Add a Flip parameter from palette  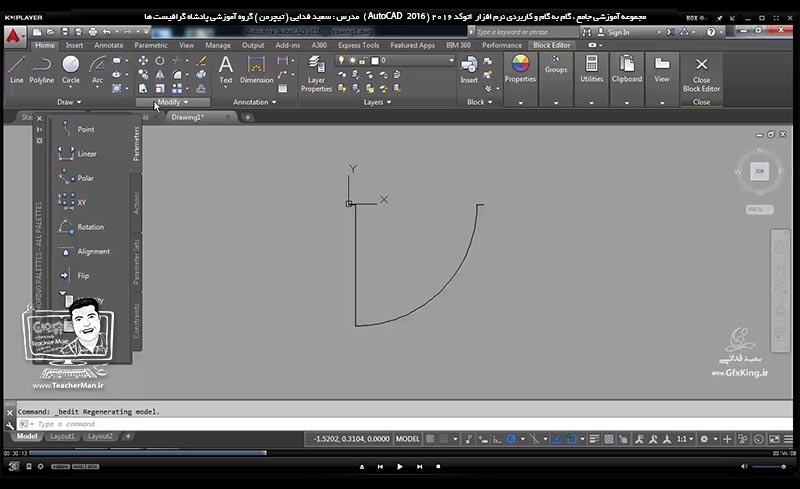(x=77, y=276)
